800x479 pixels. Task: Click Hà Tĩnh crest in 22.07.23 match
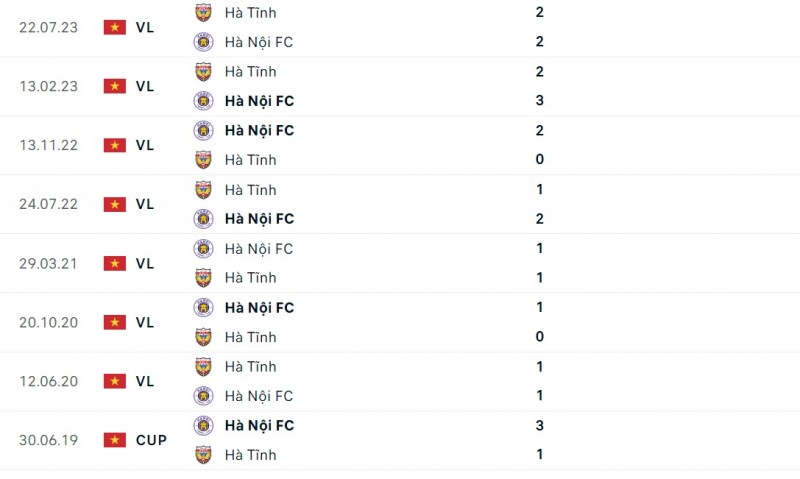(x=203, y=13)
